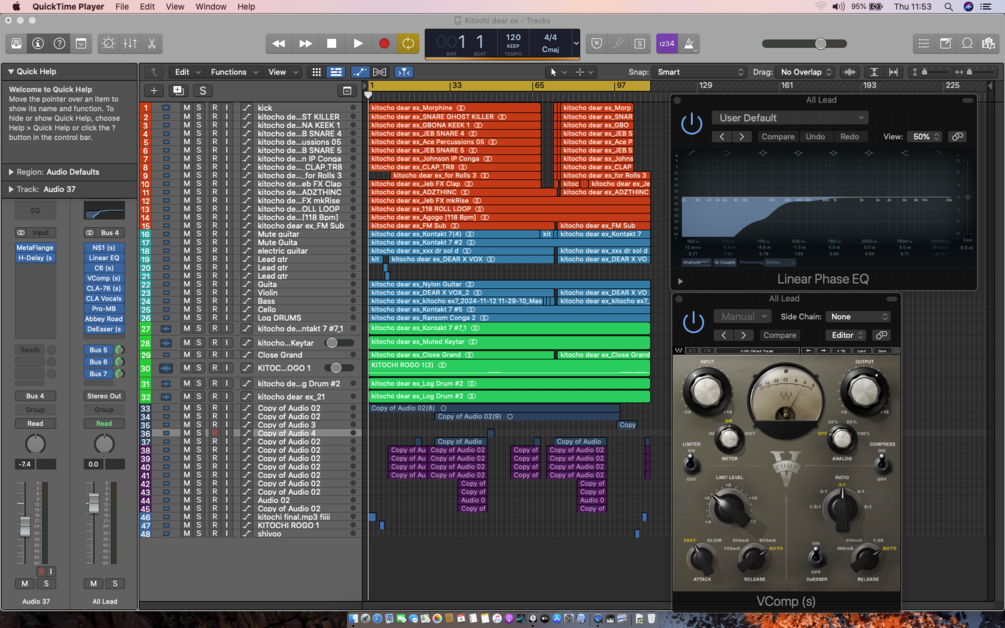Viewport: 1005px width, 628px height.
Task: Click the Bus 5 send slot
Action: point(99,350)
